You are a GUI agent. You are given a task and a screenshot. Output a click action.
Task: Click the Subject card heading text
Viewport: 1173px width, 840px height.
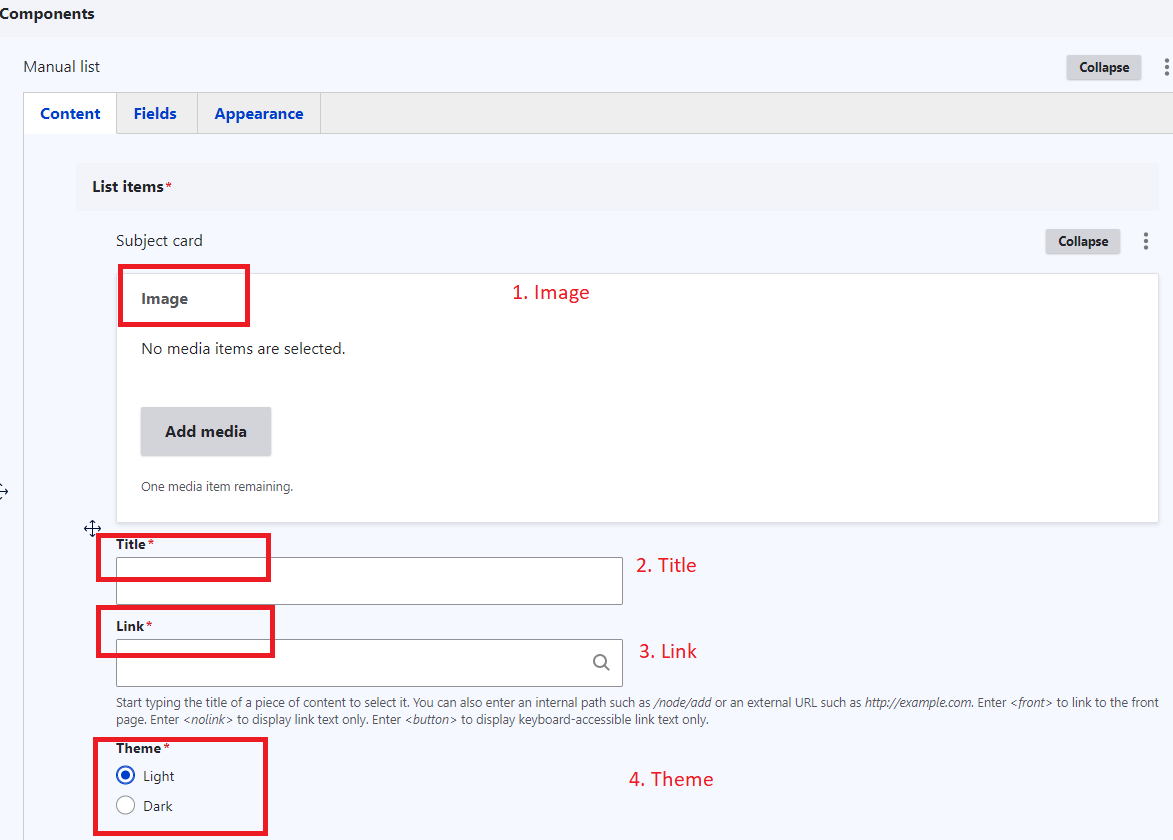click(159, 241)
